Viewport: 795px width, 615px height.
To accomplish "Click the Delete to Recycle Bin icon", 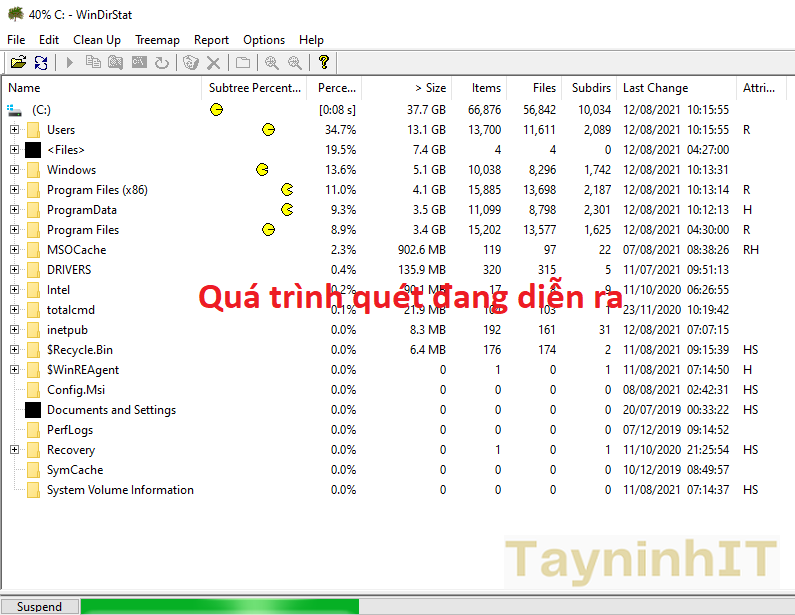I will [190, 63].
